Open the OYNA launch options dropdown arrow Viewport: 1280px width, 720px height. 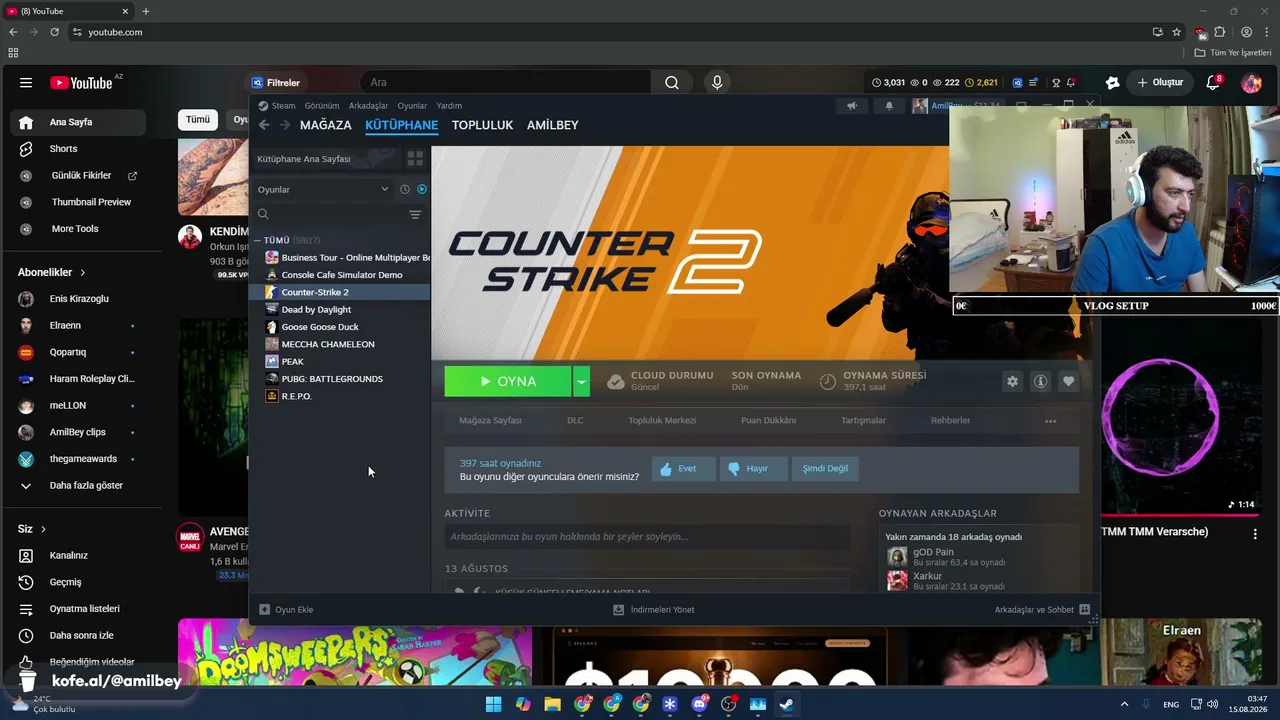pos(581,381)
